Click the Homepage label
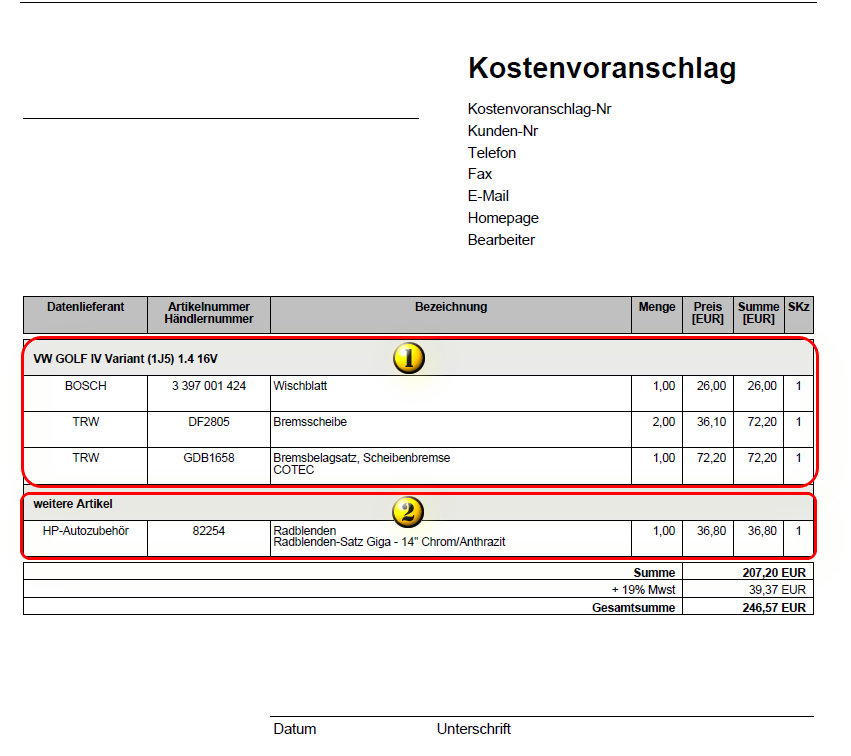The image size is (851, 756). tap(503, 218)
